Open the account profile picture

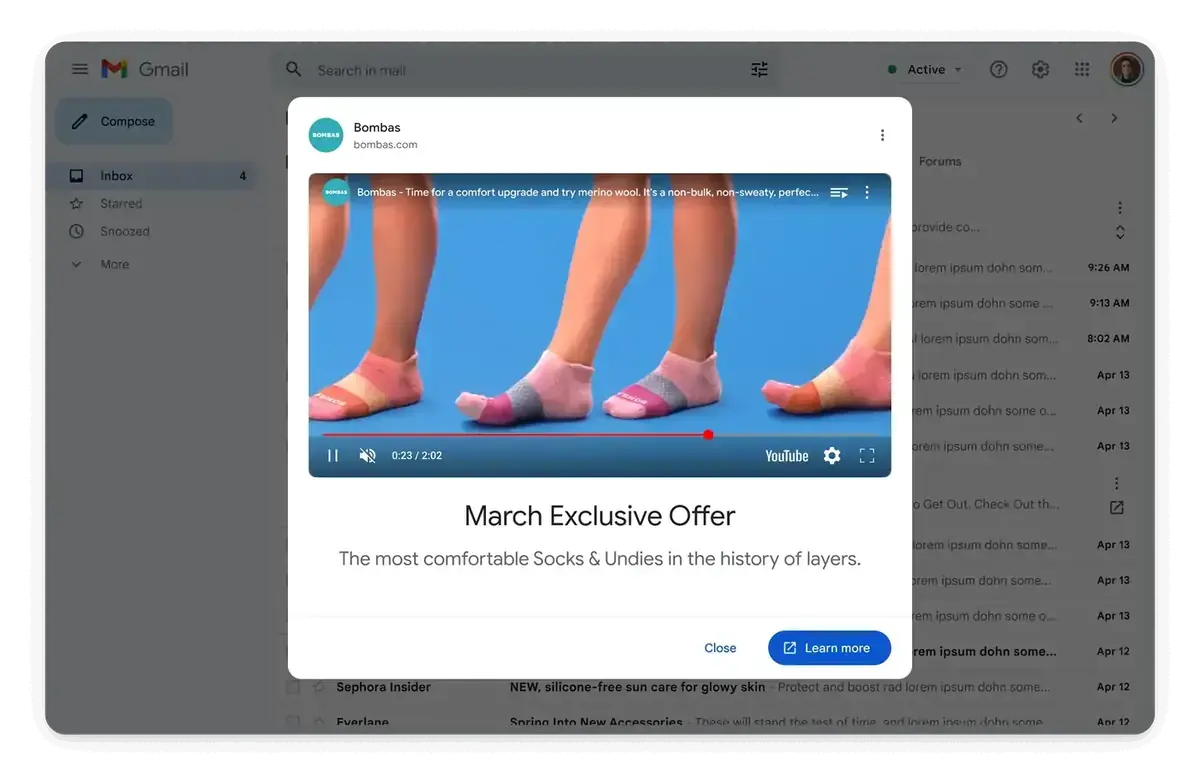point(1127,69)
